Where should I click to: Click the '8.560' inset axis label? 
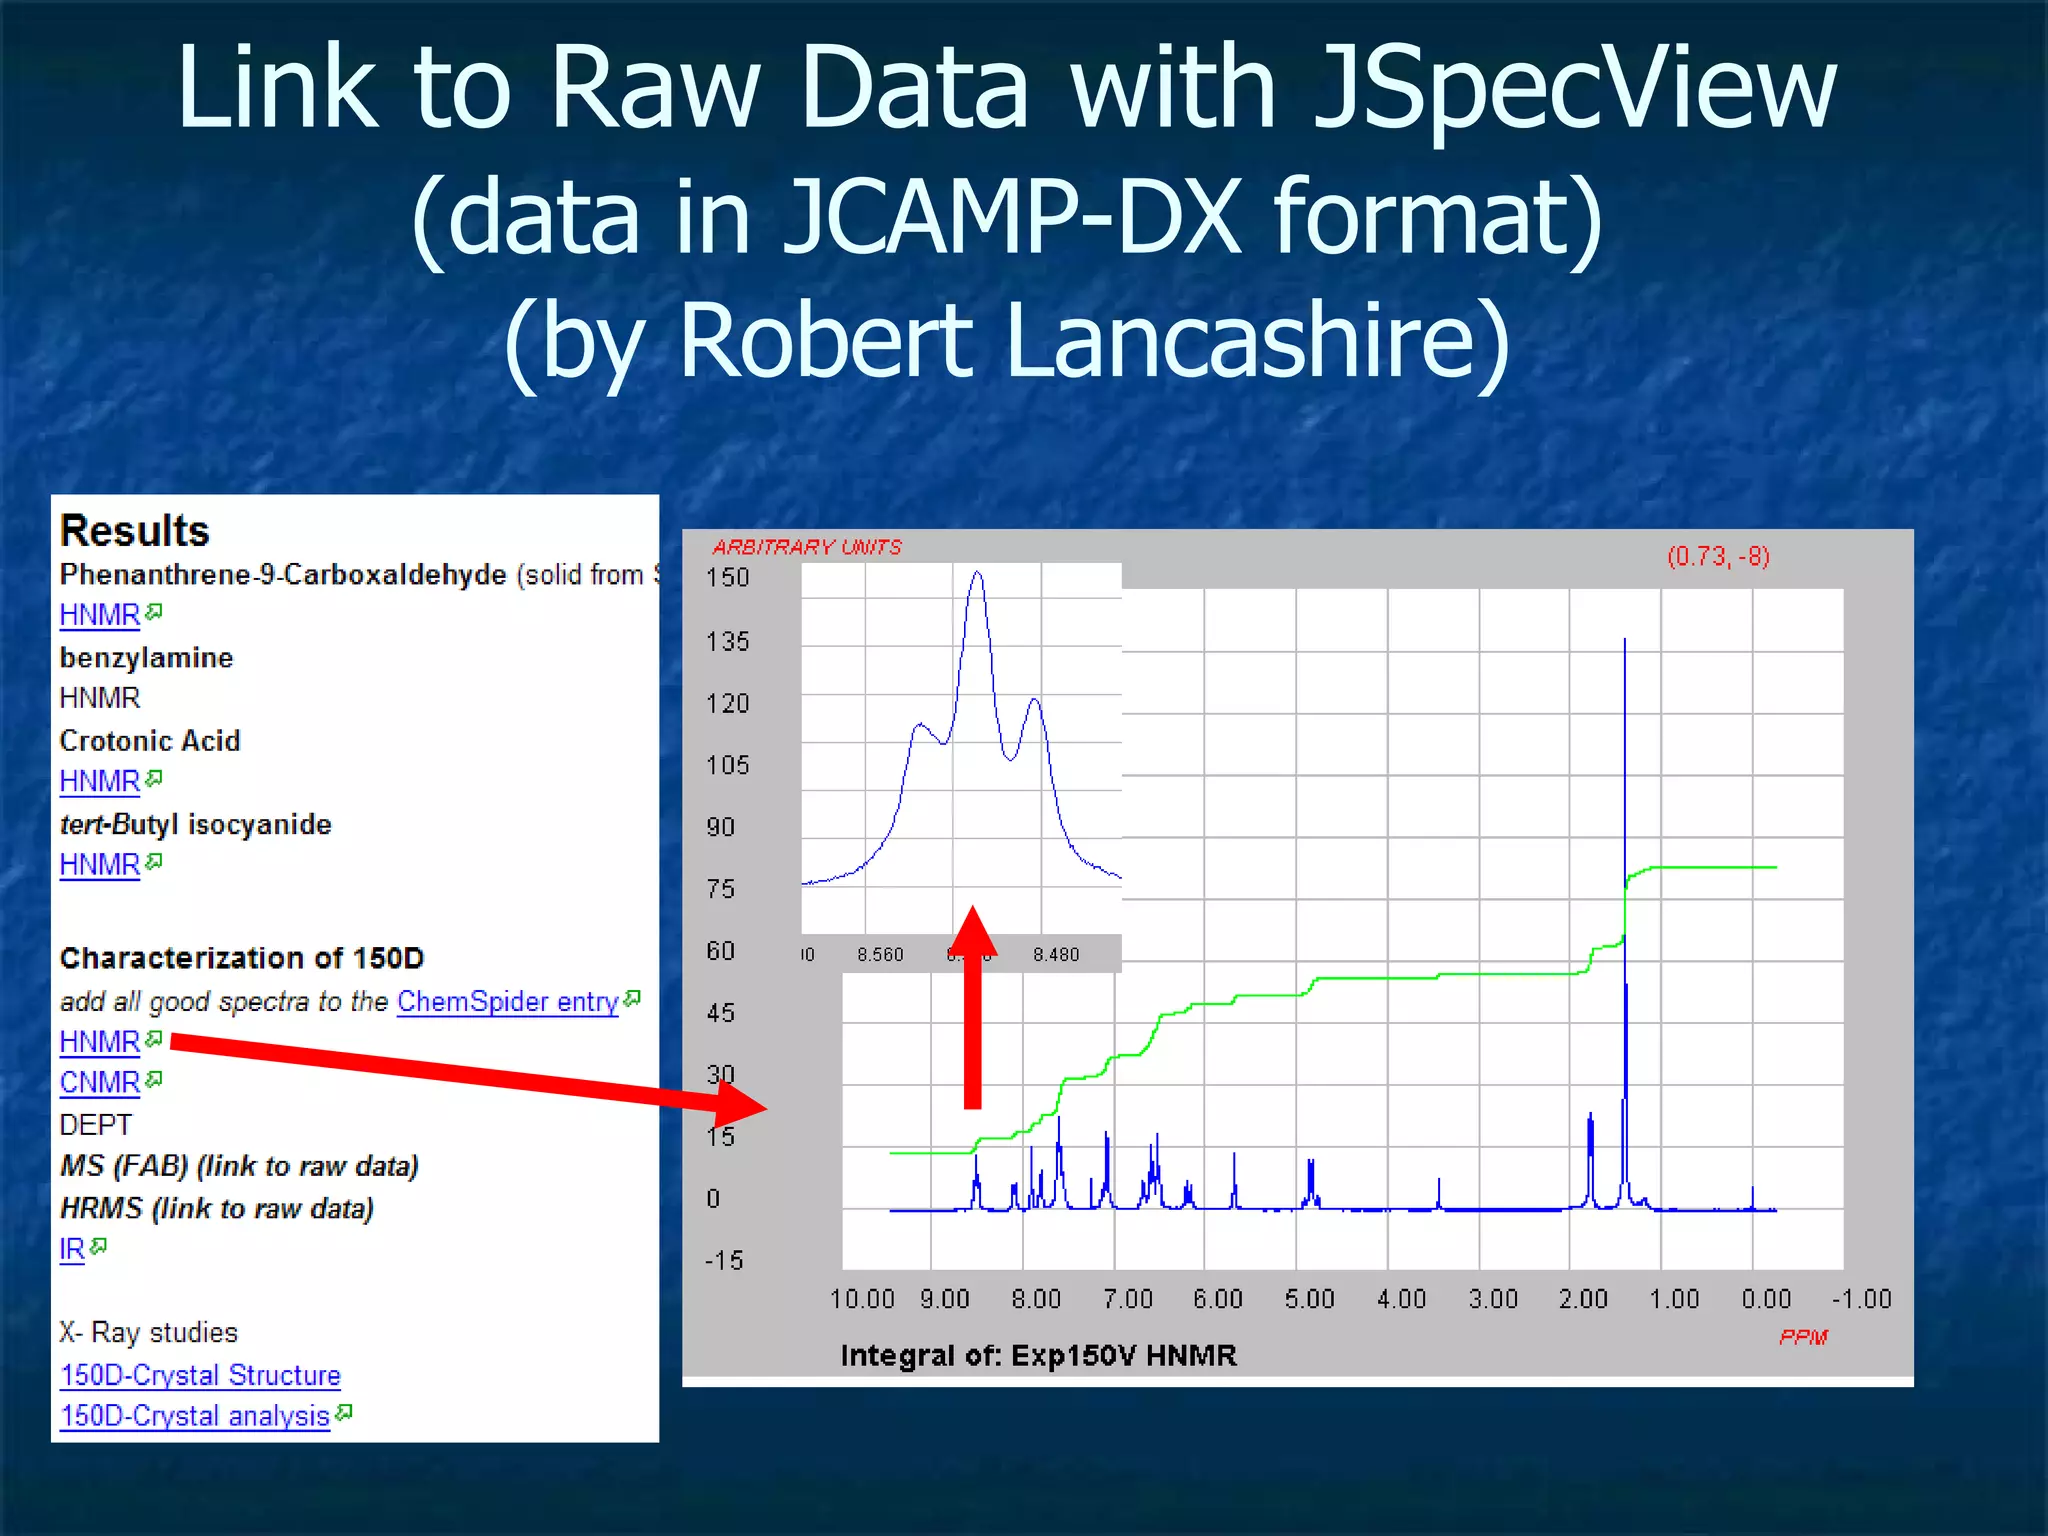click(x=880, y=955)
